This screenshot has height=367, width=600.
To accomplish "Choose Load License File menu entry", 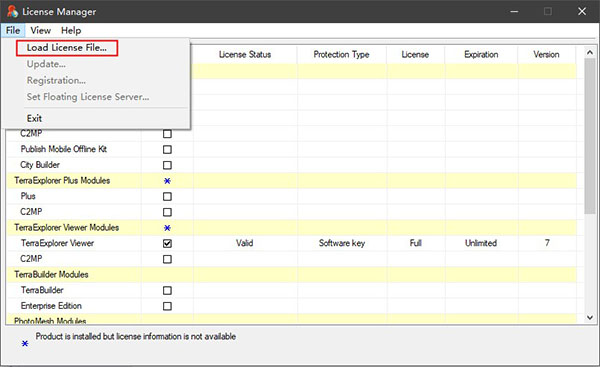I will [67, 48].
